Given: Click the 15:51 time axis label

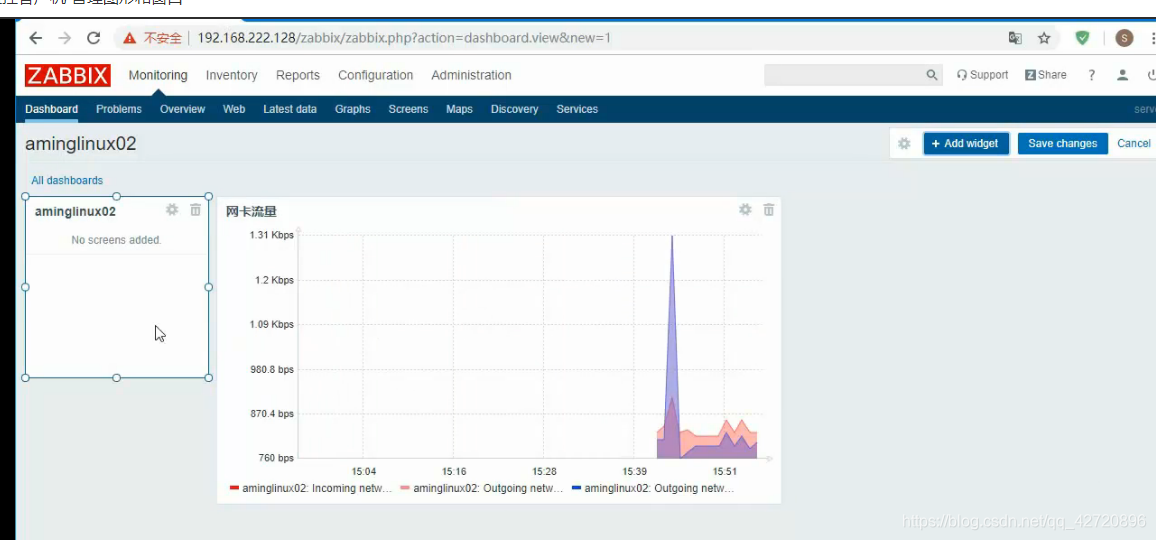Looking at the screenshot, I should (724, 471).
